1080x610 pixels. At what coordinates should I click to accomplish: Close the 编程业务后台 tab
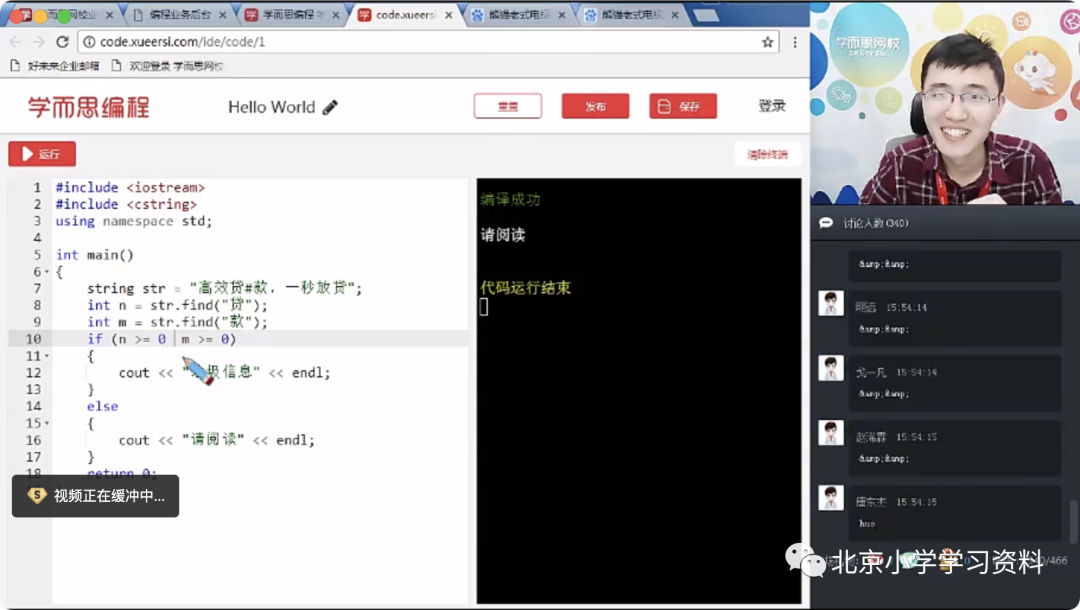click(x=222, y=14)
